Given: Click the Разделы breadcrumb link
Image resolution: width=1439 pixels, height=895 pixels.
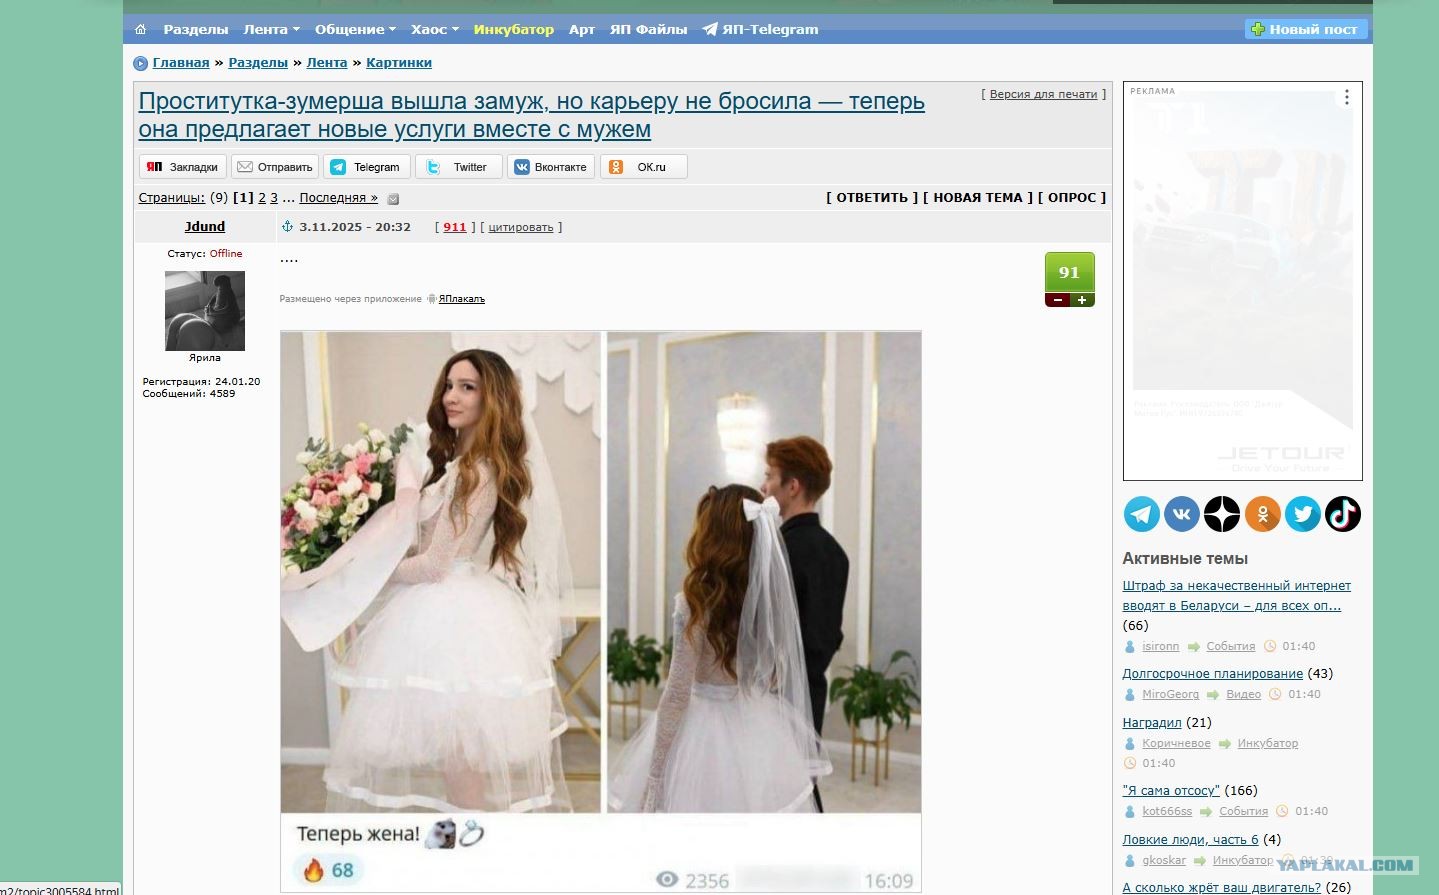Looking at the screenshot, I should 258,63.
